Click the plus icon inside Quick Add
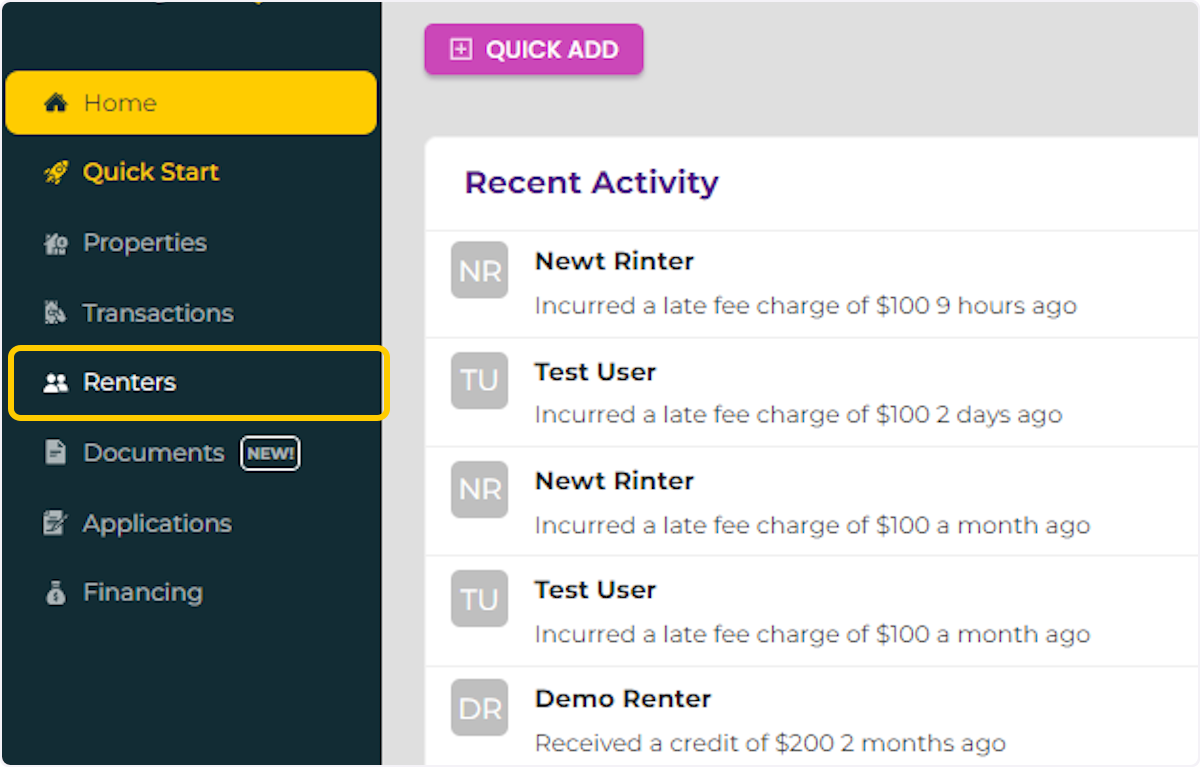The image size is (1200, 767). [x=460, y=48]
